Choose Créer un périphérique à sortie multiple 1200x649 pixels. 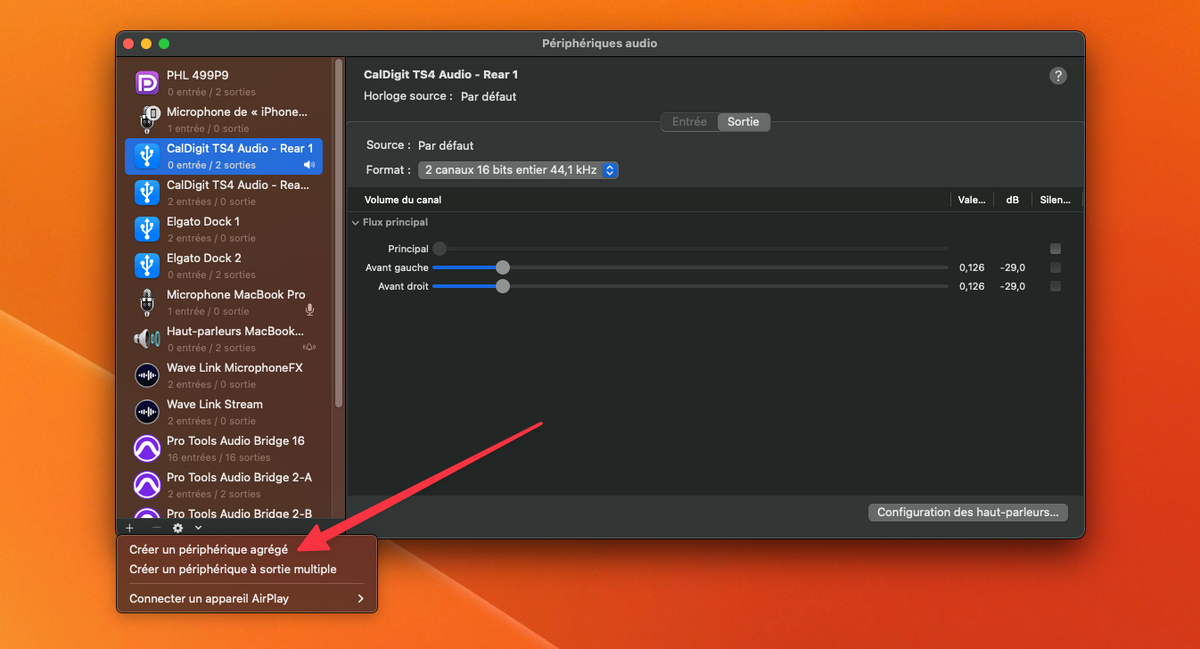coord(232,570)
